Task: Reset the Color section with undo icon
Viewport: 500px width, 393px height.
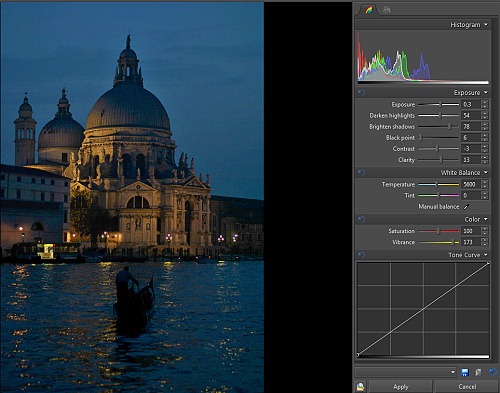Action: click(x=361, y=219)
